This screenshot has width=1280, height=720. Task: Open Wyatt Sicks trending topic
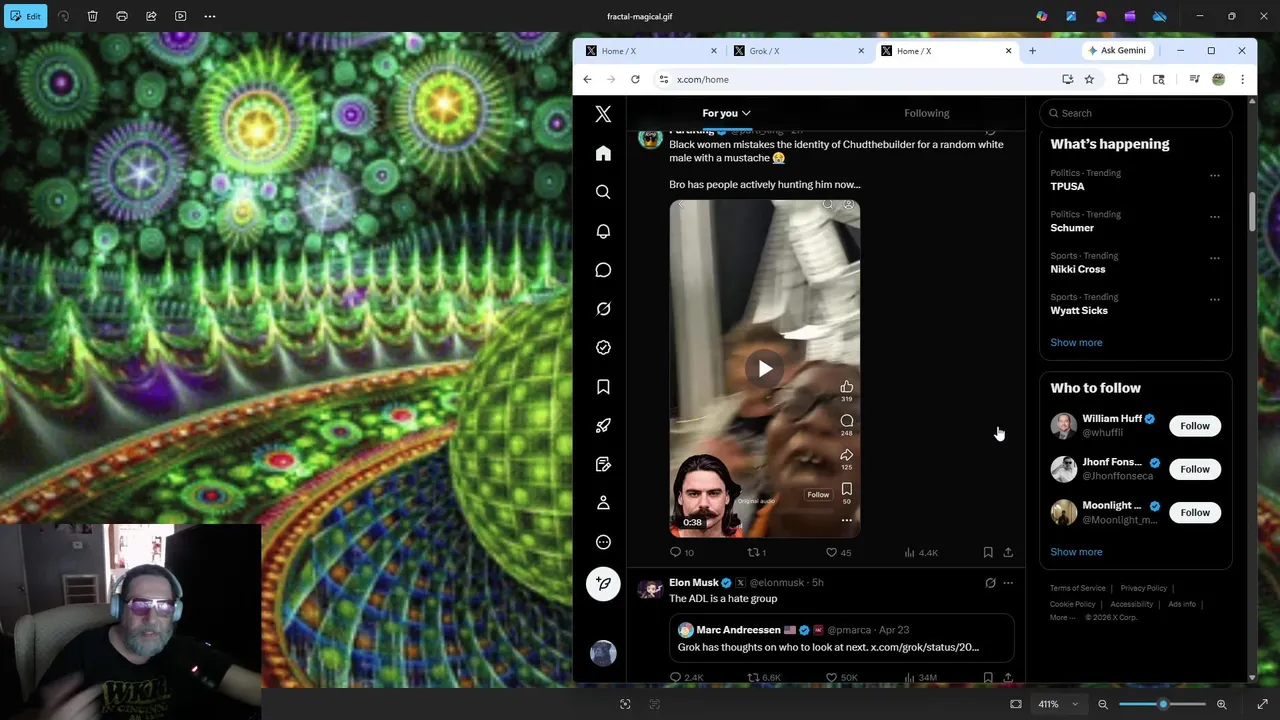(1079, 310)
